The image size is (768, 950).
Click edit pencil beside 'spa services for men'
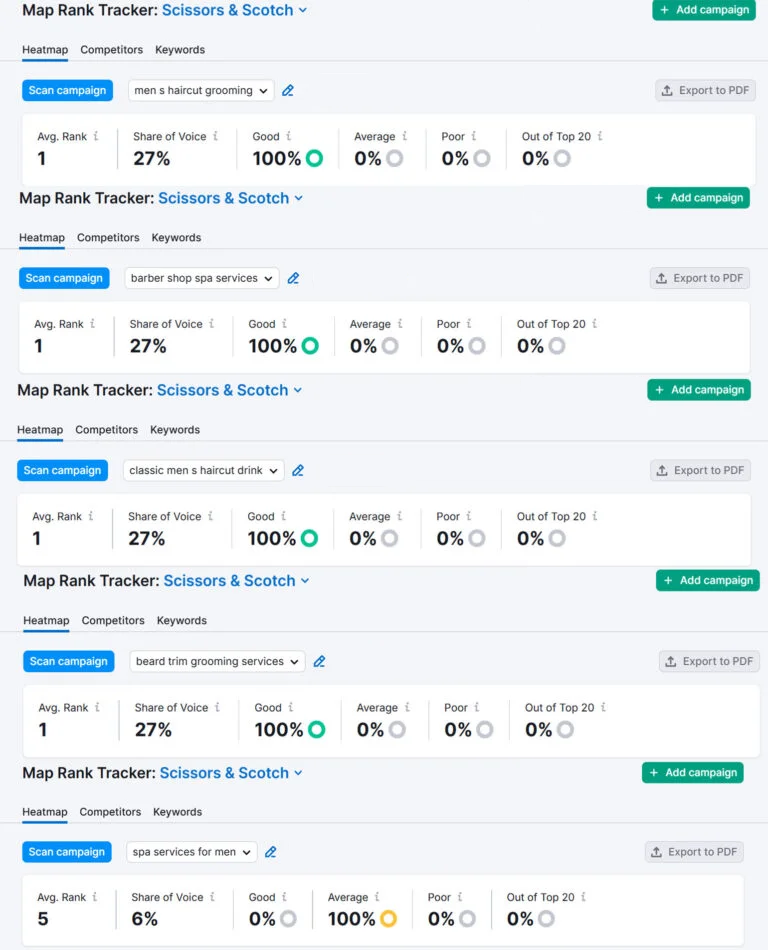271,853
